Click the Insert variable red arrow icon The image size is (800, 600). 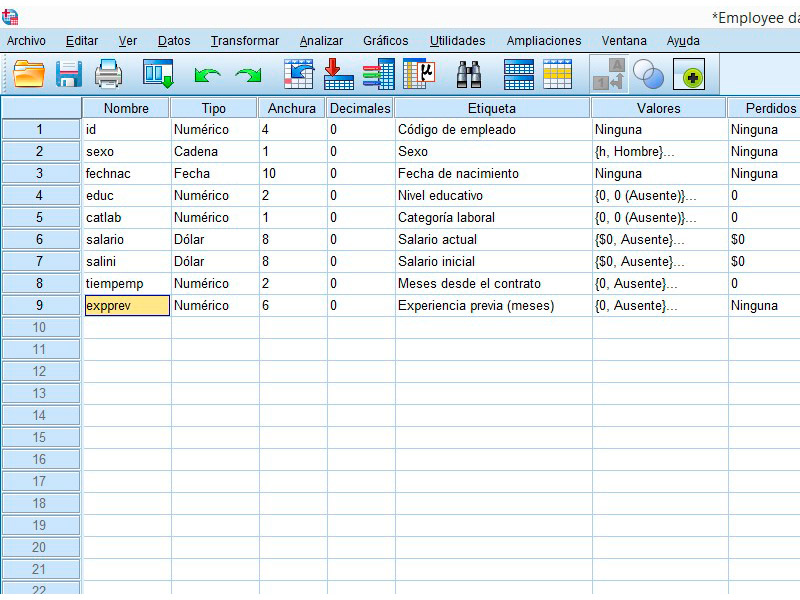[x=338, y=74]
